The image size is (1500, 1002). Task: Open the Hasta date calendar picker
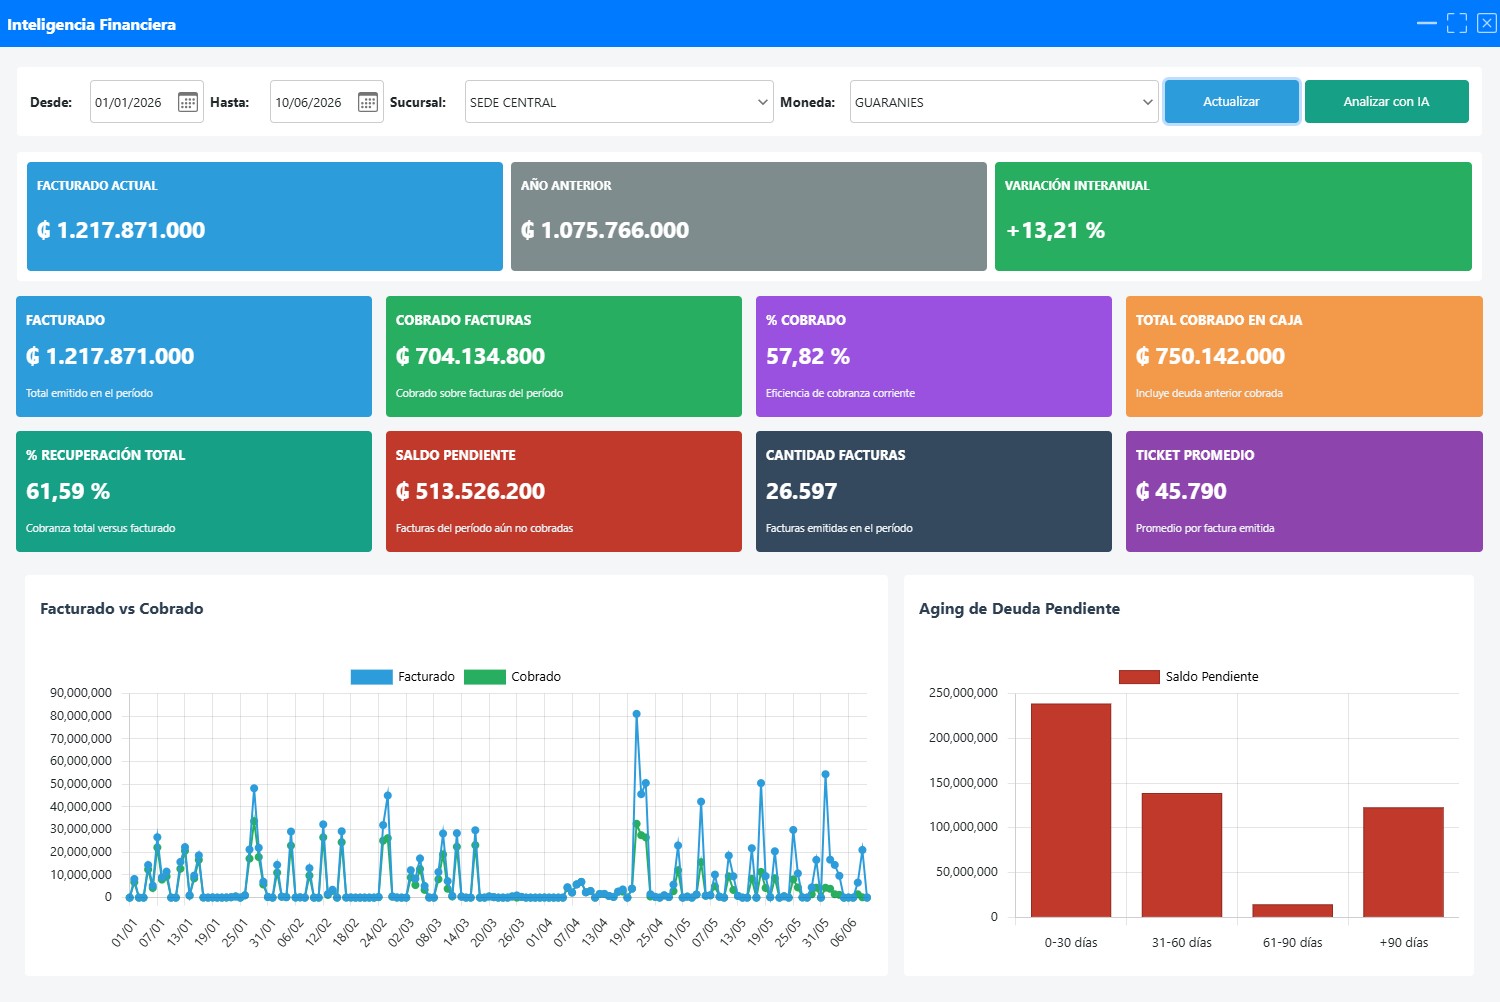[x=368, y=102]
